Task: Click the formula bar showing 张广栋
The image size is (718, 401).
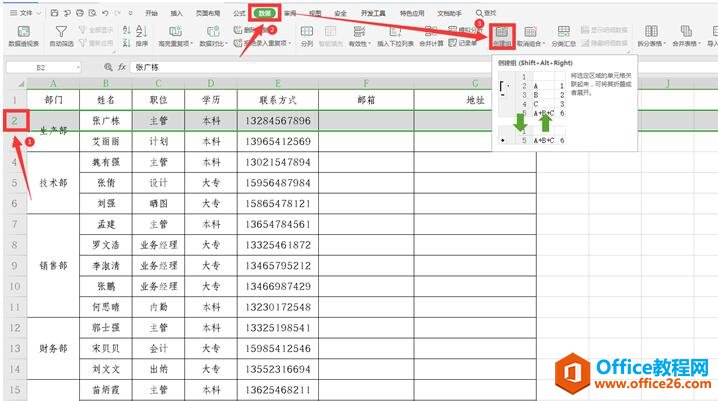Action: pyautogui.click(x=311, y=67)
